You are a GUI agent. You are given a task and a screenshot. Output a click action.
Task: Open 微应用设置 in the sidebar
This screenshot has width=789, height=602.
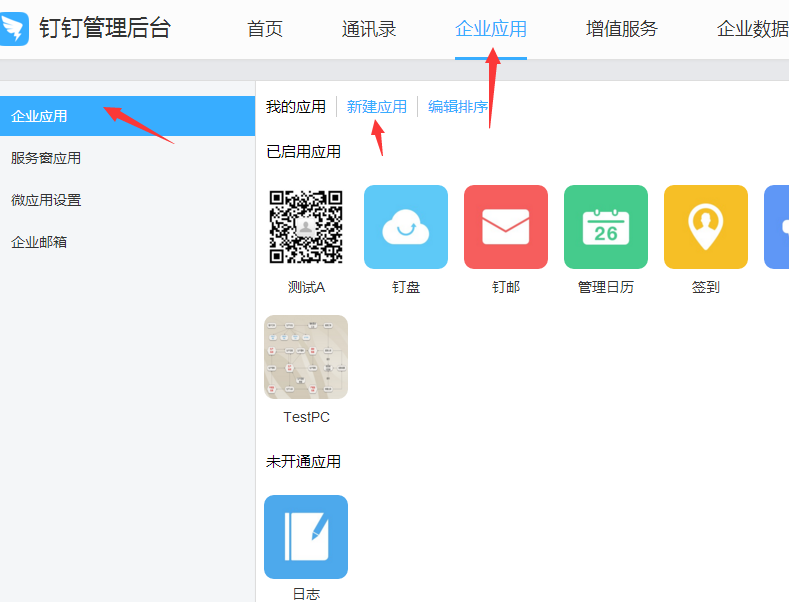pyautogui.click(x=46, y=200)
